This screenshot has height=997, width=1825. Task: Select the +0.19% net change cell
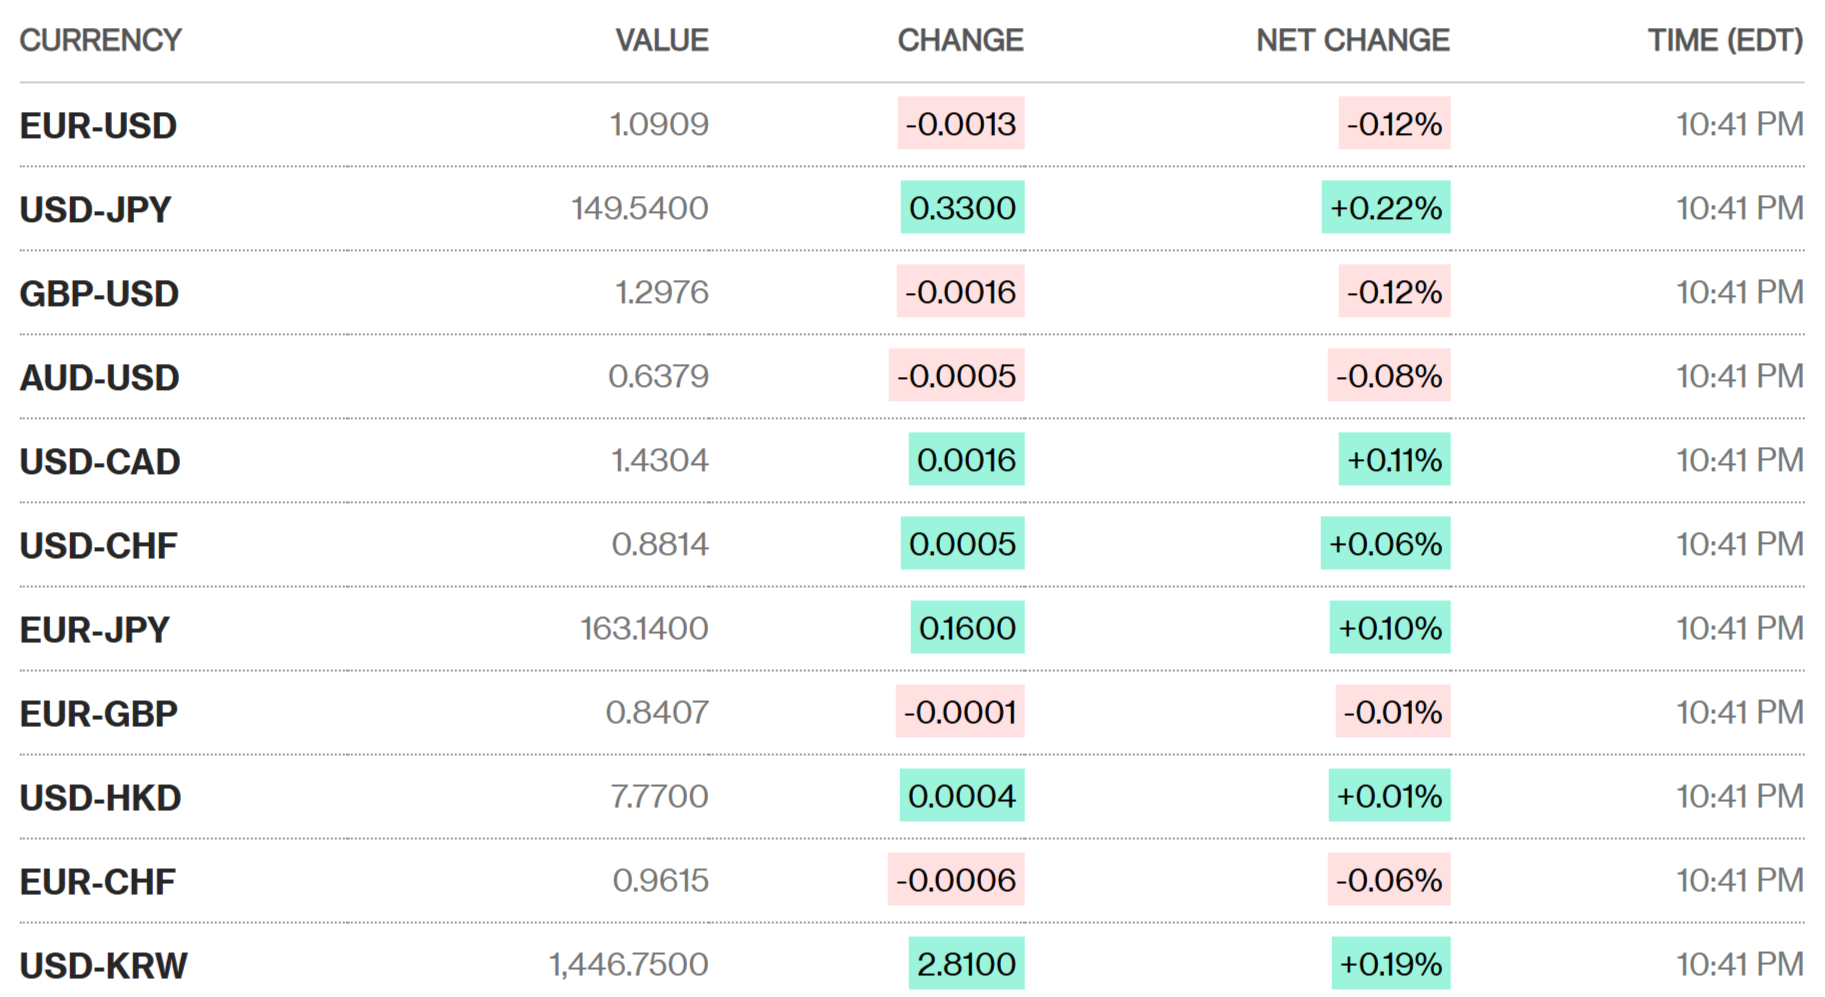pyautogui.click(x=1390, y=964)
